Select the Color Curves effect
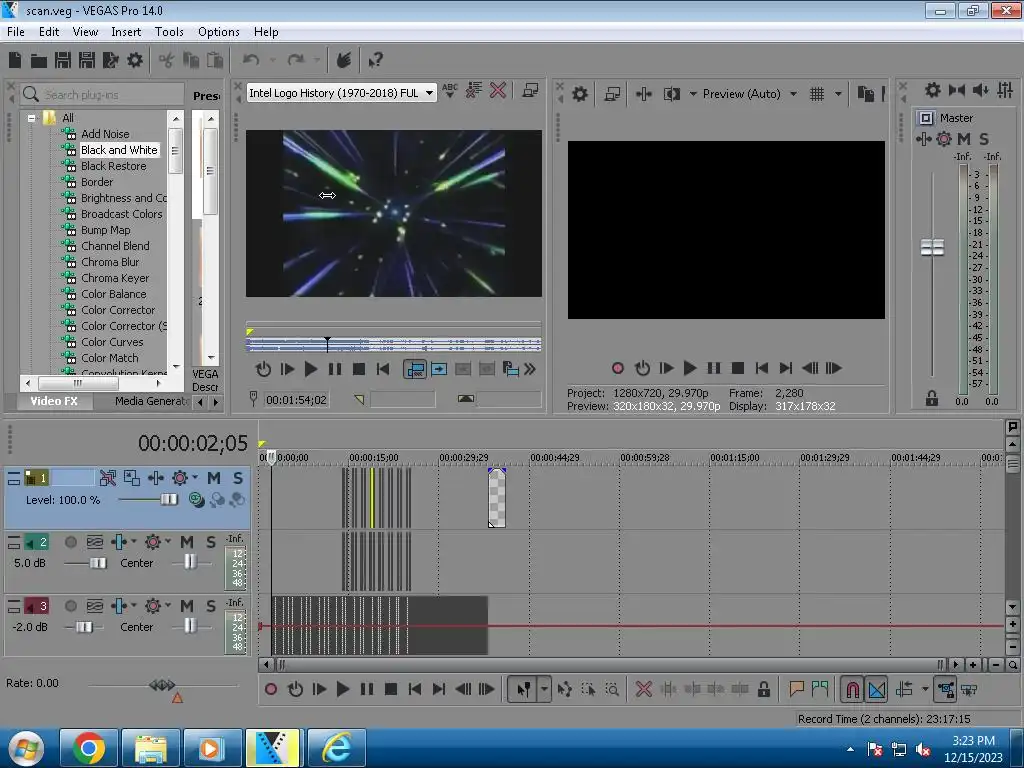 [x=112, y=342]
